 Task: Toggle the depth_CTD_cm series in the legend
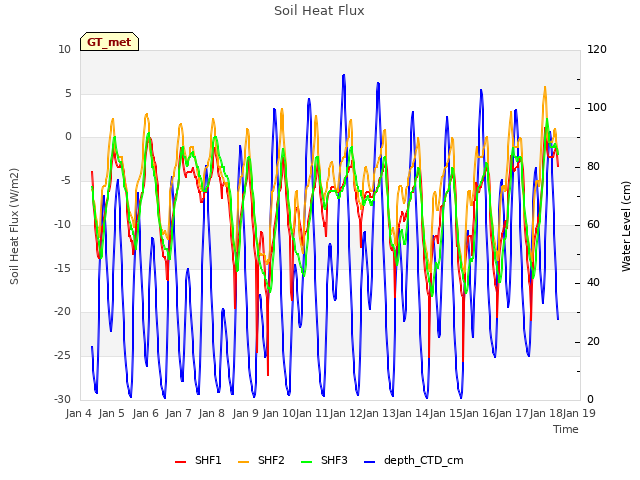pos(413,460)
